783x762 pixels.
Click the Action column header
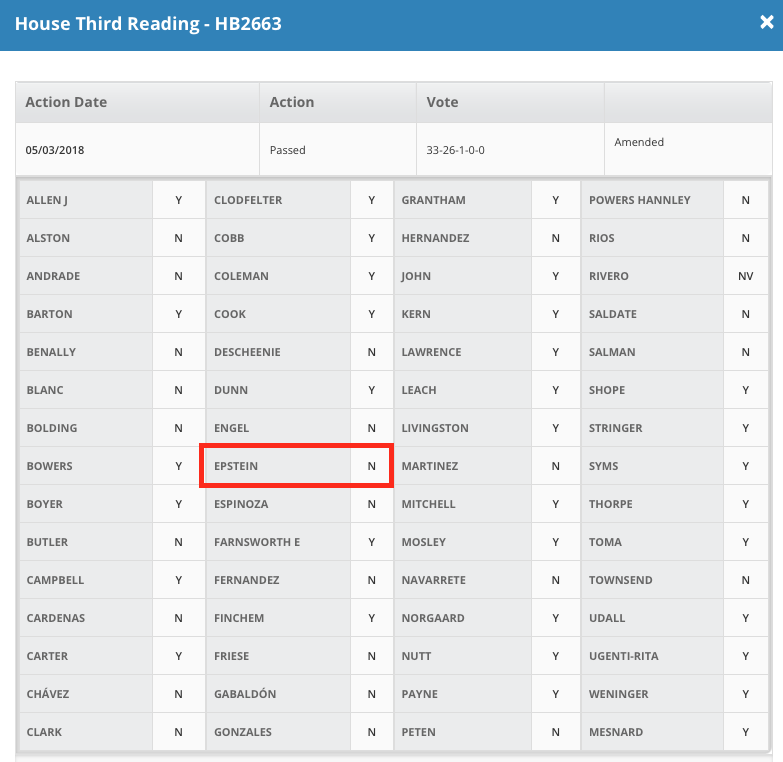coord(338,102)
